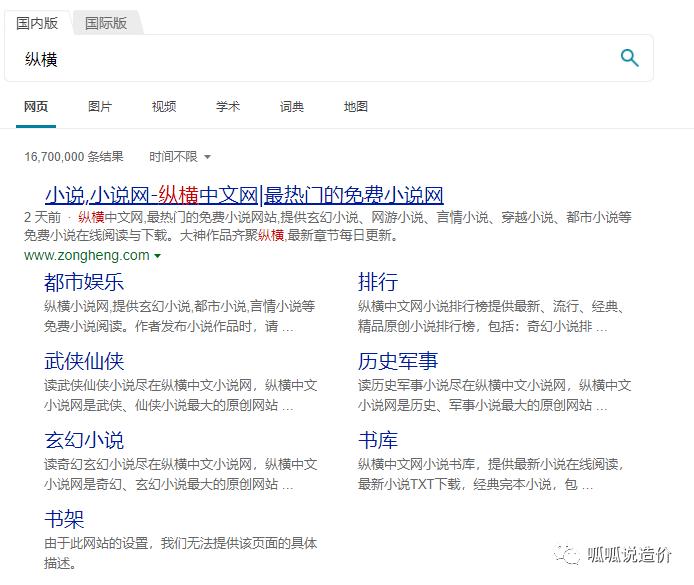Click description starting 读奇幻玄幻小说
The image size is (694, 585).
click(181, 474)
